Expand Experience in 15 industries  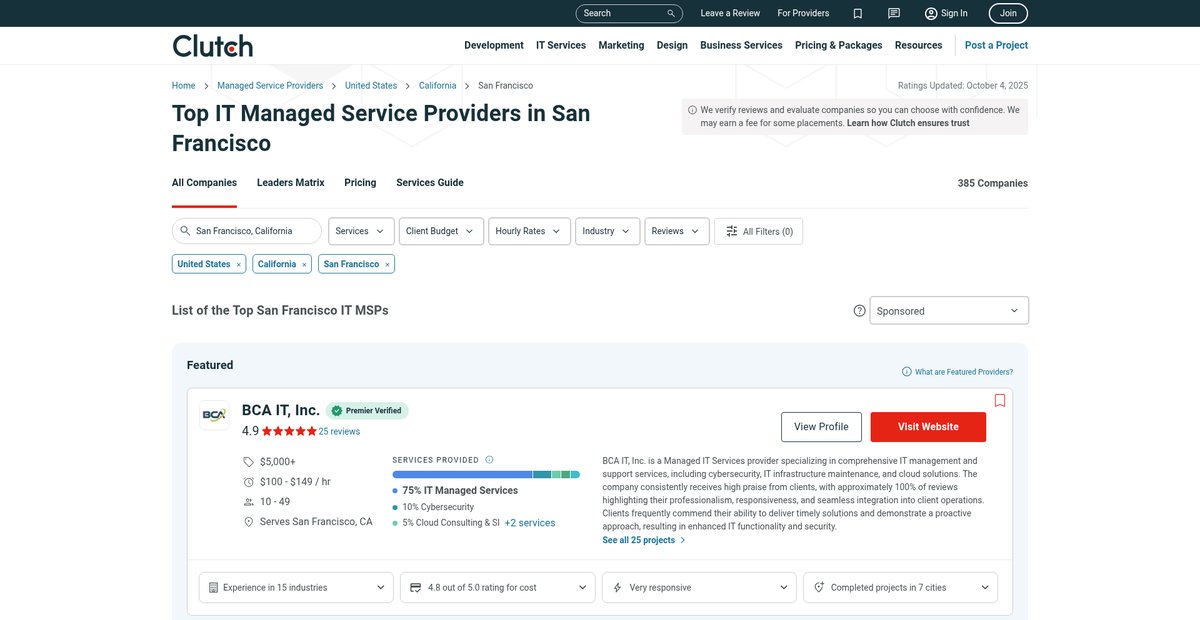pos(297,588)
